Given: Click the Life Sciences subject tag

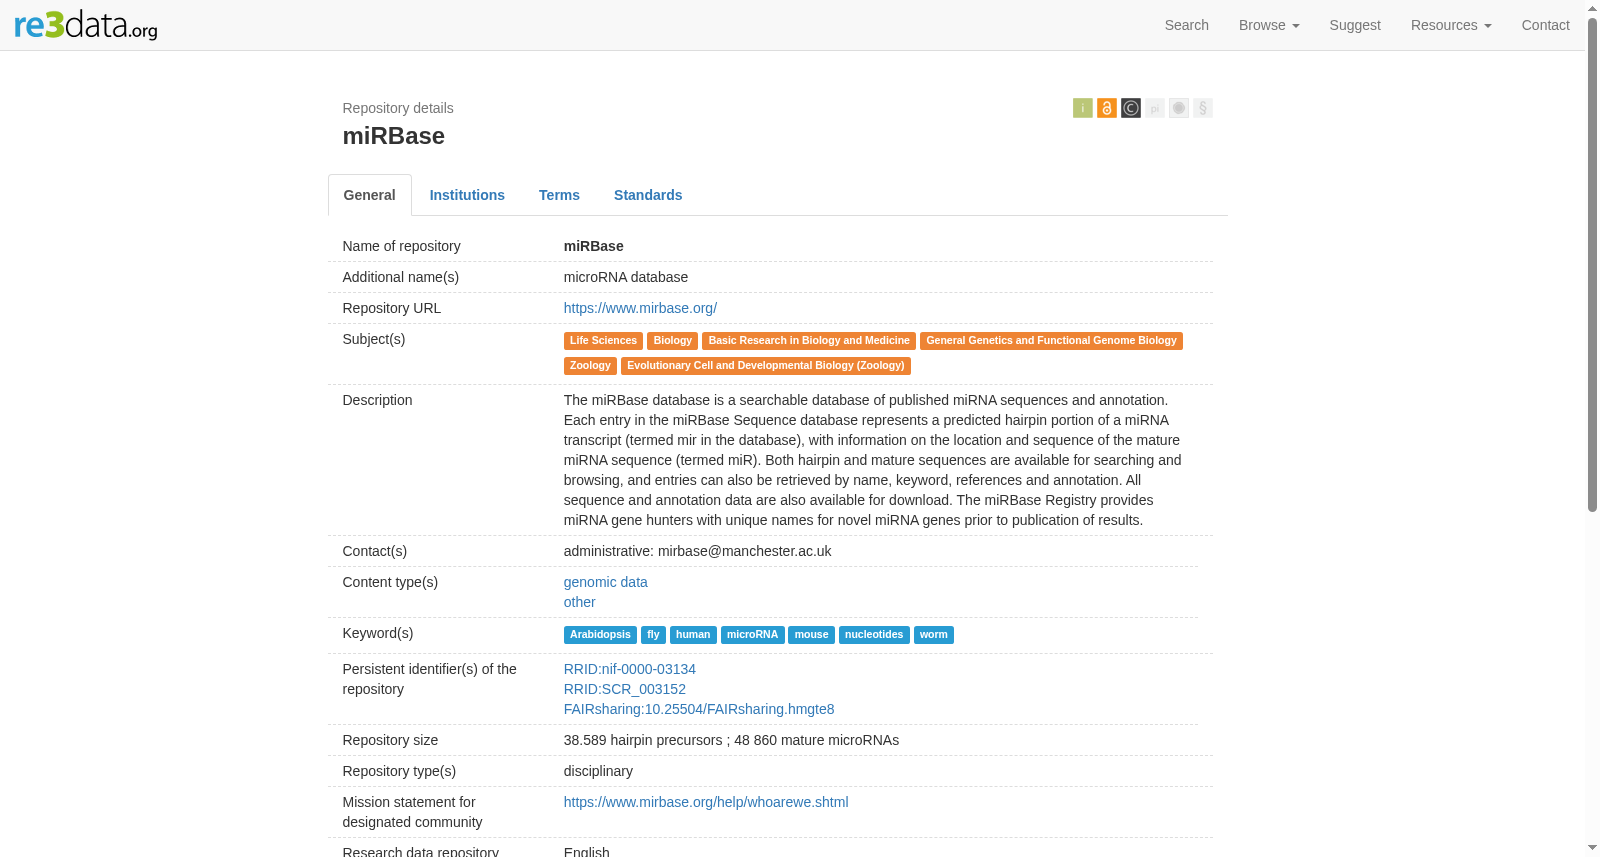Looking at the screenshot, I should pyautogui.click(x=603, y=341).
